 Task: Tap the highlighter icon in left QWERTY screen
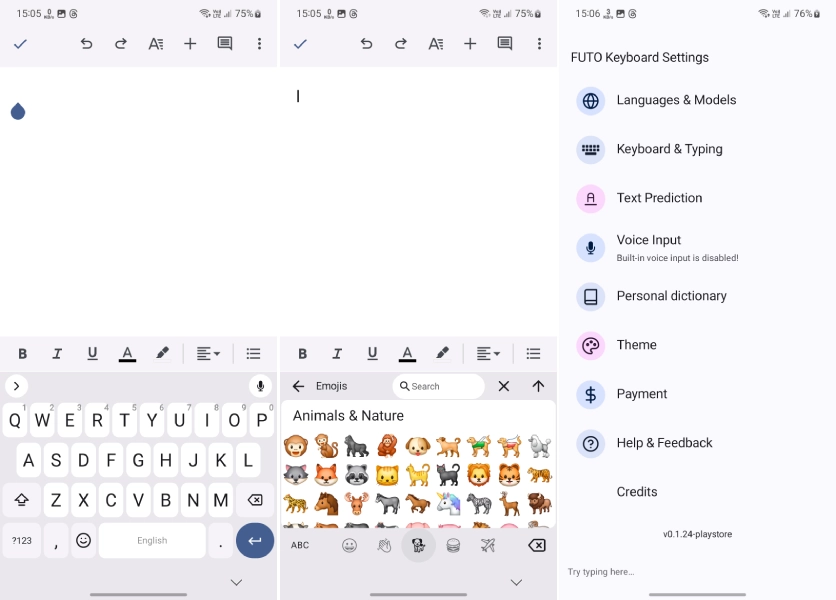click(x=162, y=353)
